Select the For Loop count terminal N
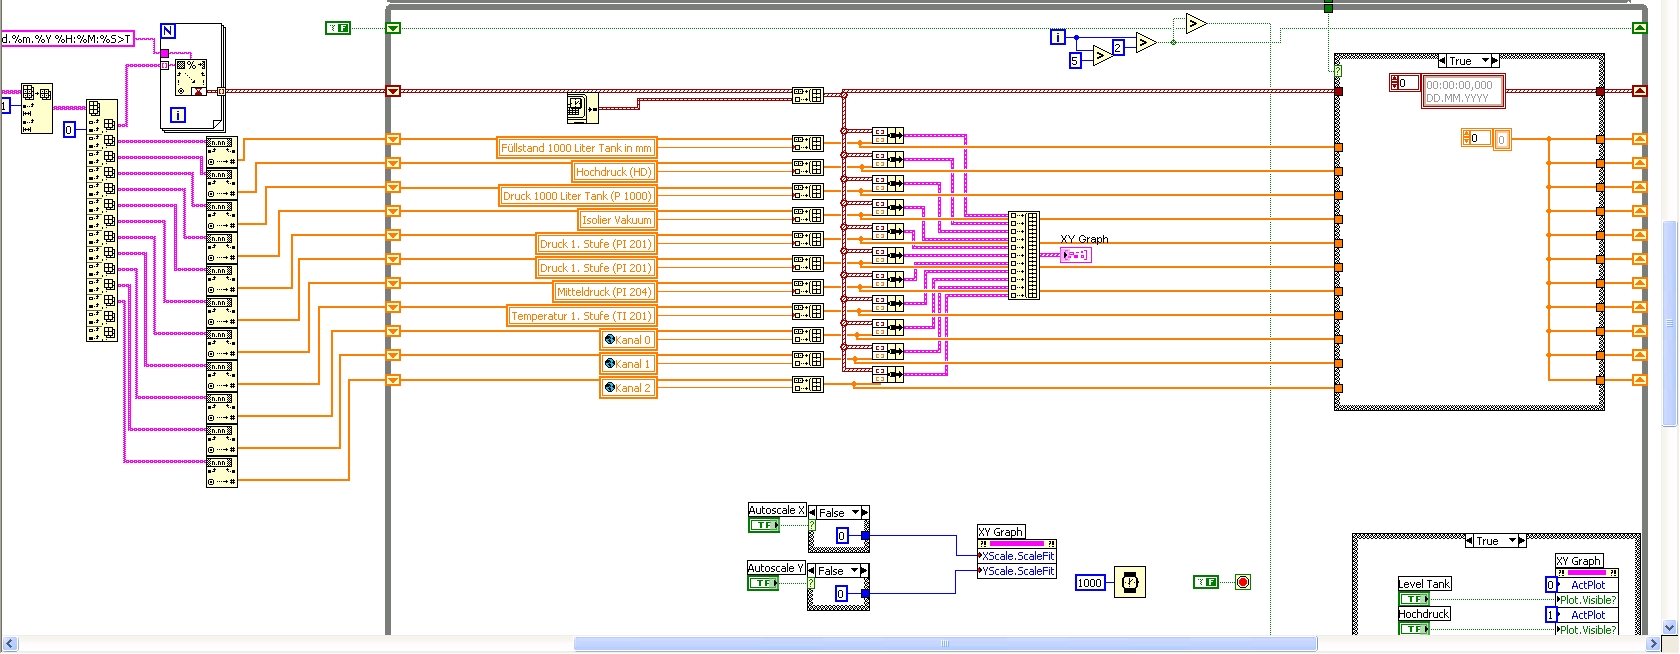1680x654 pixels. 168,31
